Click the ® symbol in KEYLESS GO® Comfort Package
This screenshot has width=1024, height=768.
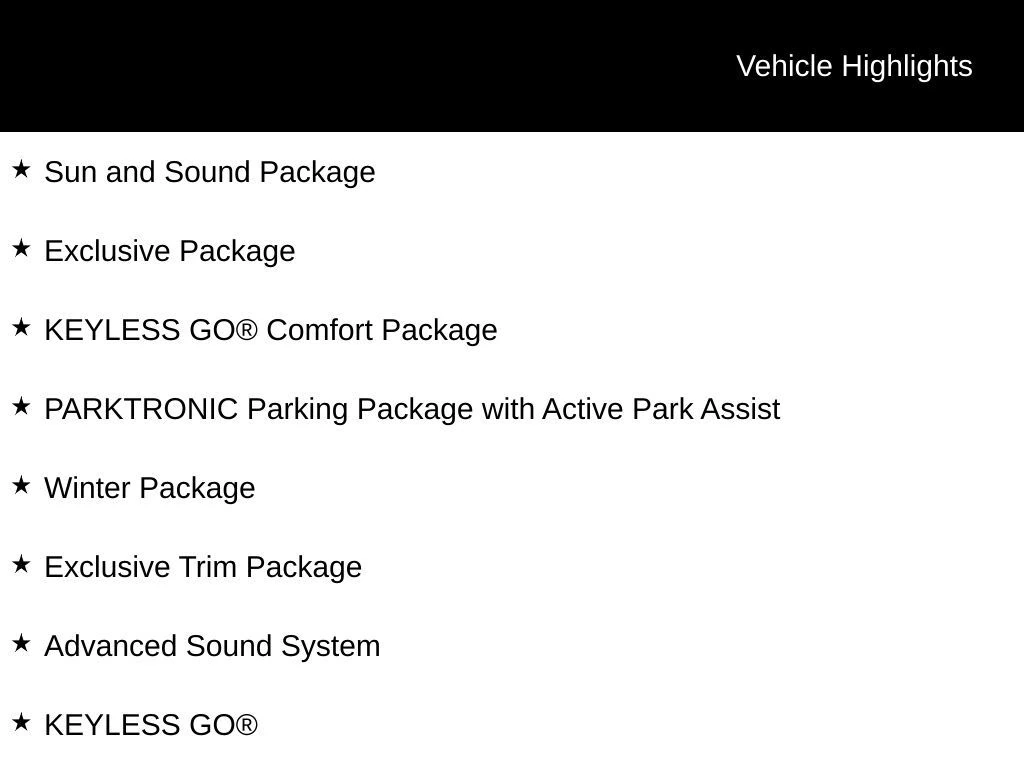248,330
